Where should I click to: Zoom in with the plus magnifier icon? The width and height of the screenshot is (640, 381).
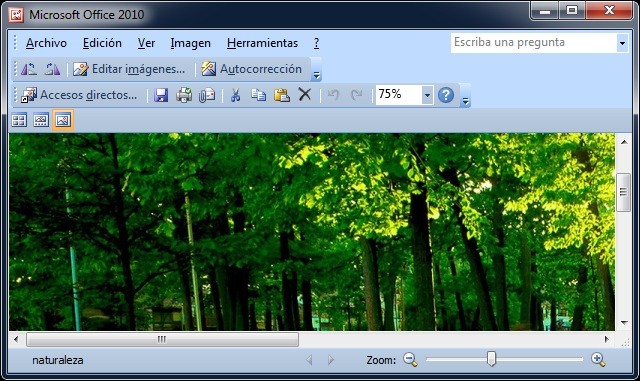[x=598, y=359]
